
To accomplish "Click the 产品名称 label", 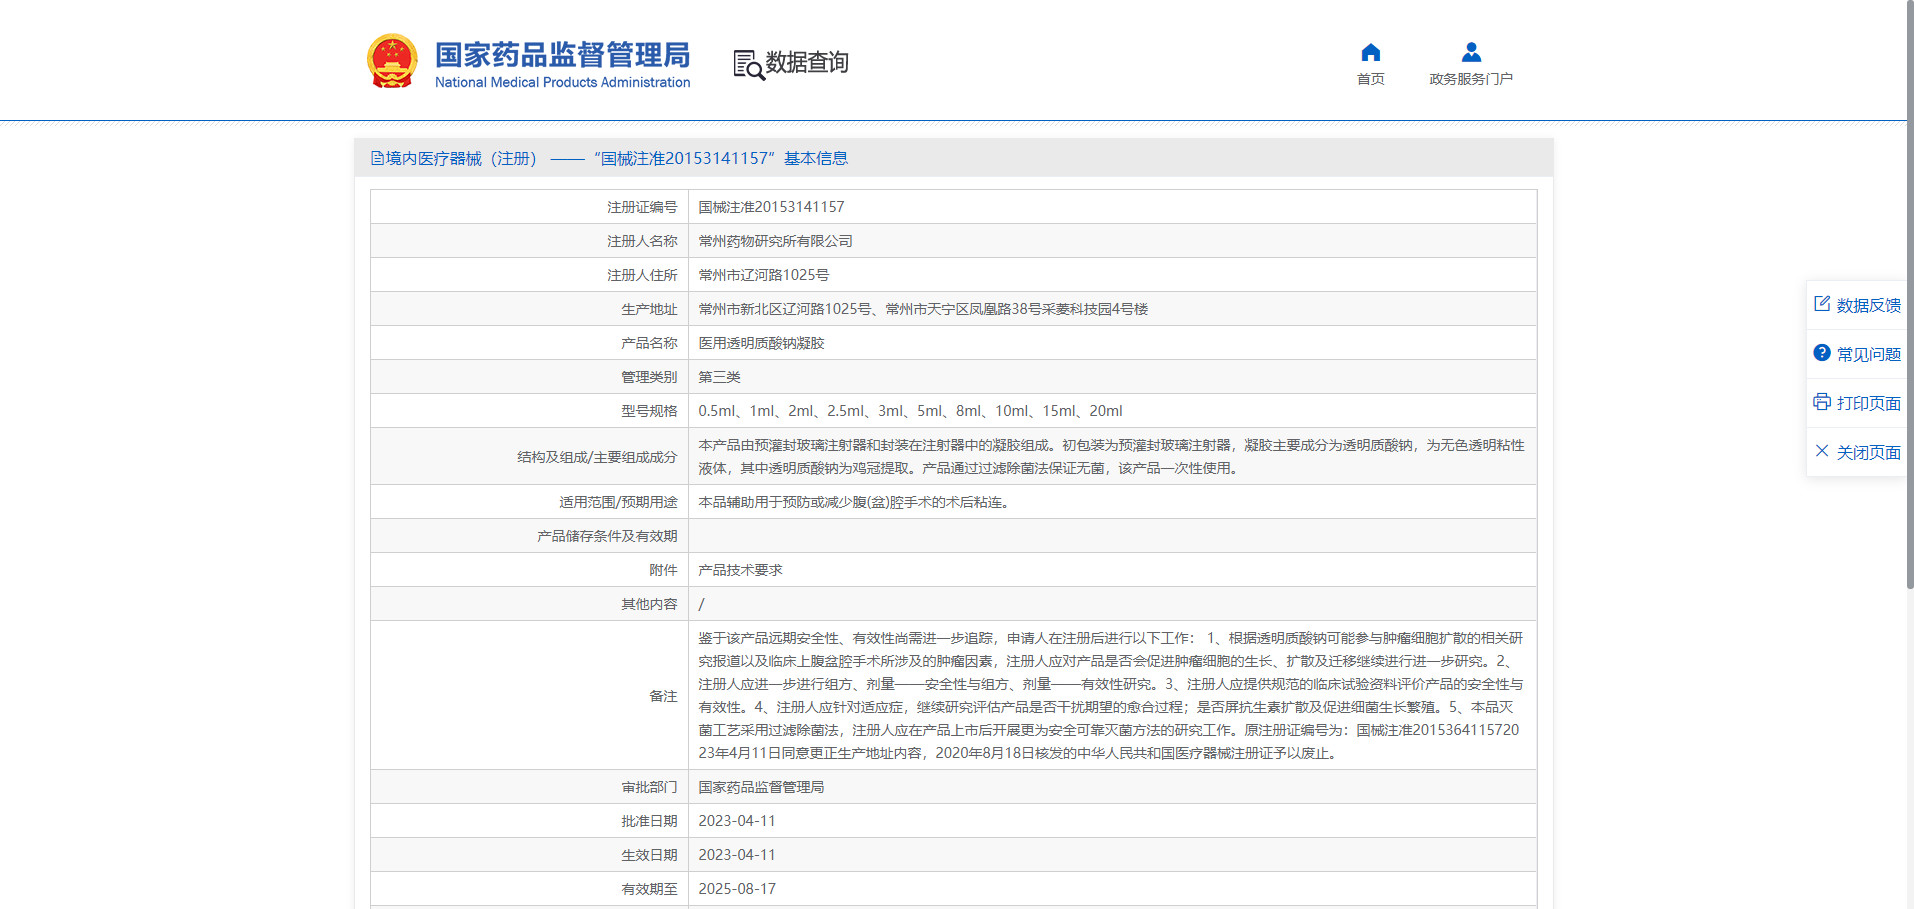I will coord(649,343).
